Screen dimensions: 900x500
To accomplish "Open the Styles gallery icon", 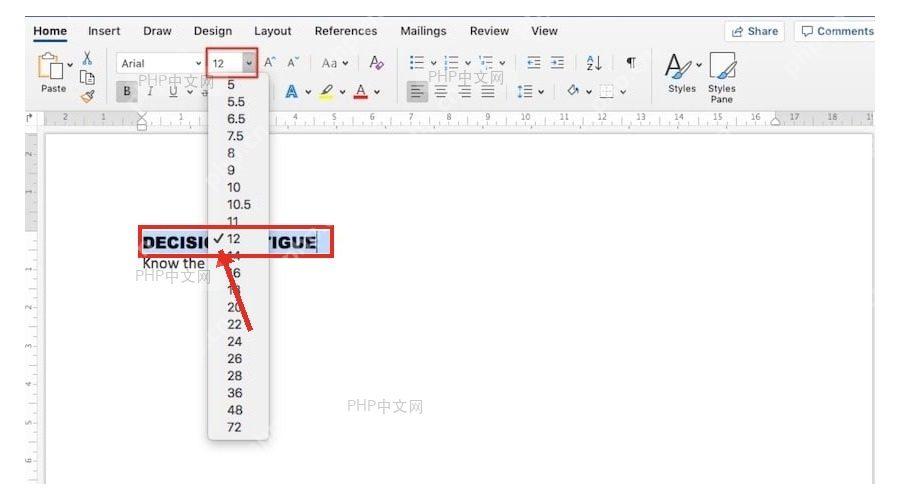I will coord(678,67).
